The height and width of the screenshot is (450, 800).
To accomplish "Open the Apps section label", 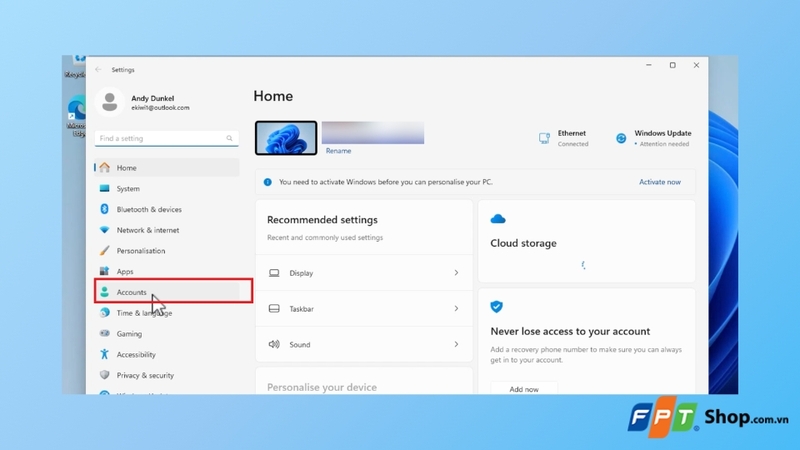I will coord(125,271).
